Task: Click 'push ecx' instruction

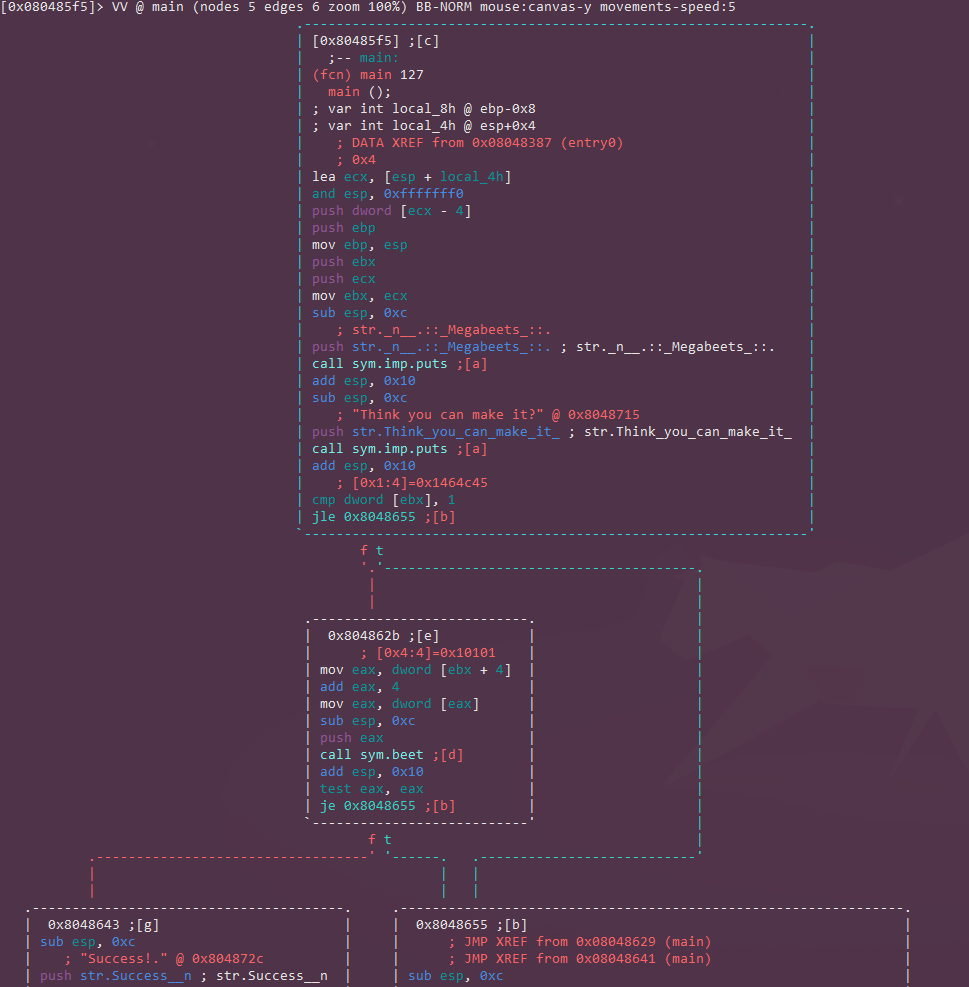Action: [344, 279]
